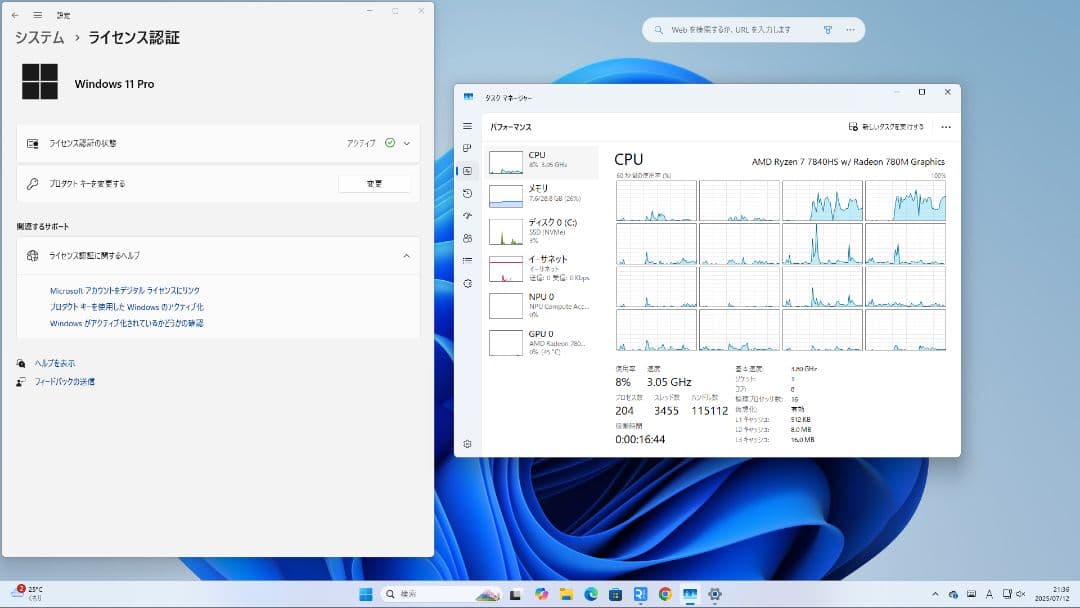This screenshot has width=1080, height=608.
Task: Click the Windows 11 Pro logo
Action: [x=40, y=81]
